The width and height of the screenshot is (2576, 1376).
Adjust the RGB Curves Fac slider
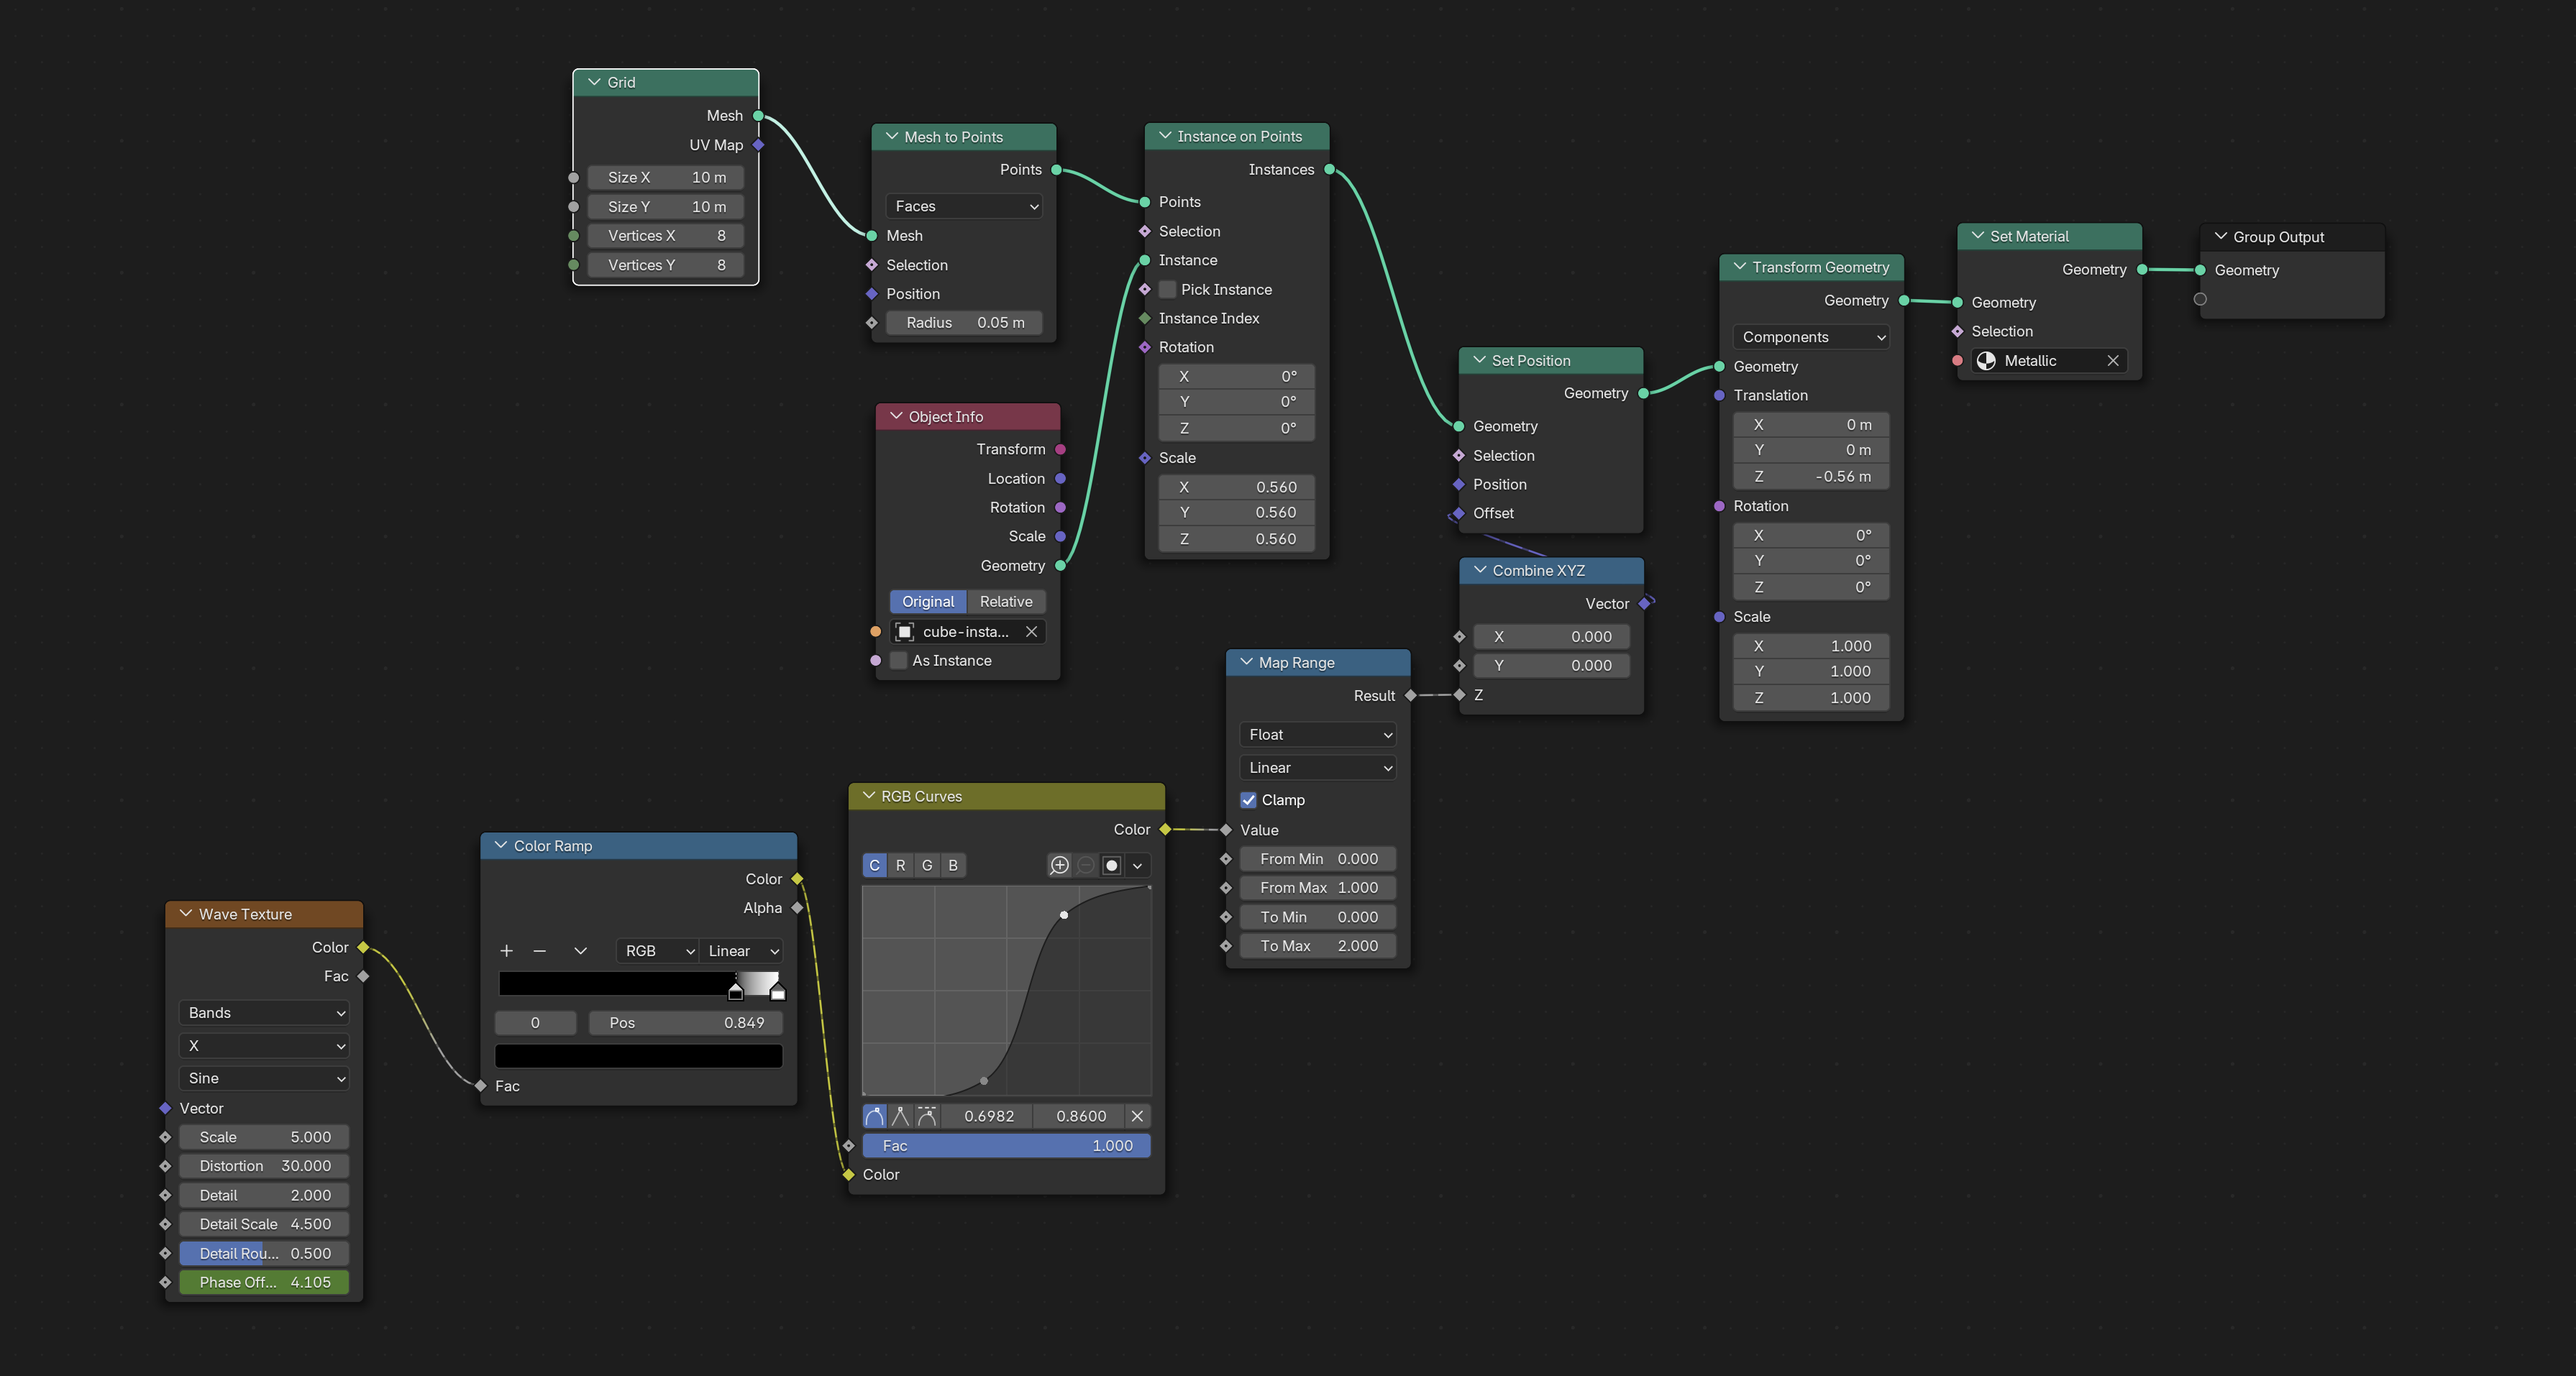click(x=1006, y=1146)
